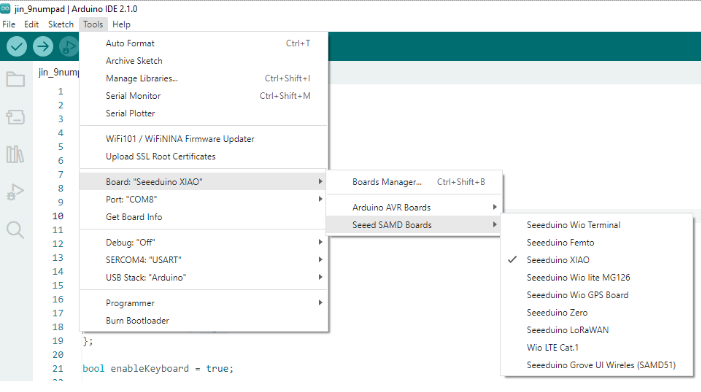
Task: Open Library Manager books sidebar icon
Action: [16, 154]
